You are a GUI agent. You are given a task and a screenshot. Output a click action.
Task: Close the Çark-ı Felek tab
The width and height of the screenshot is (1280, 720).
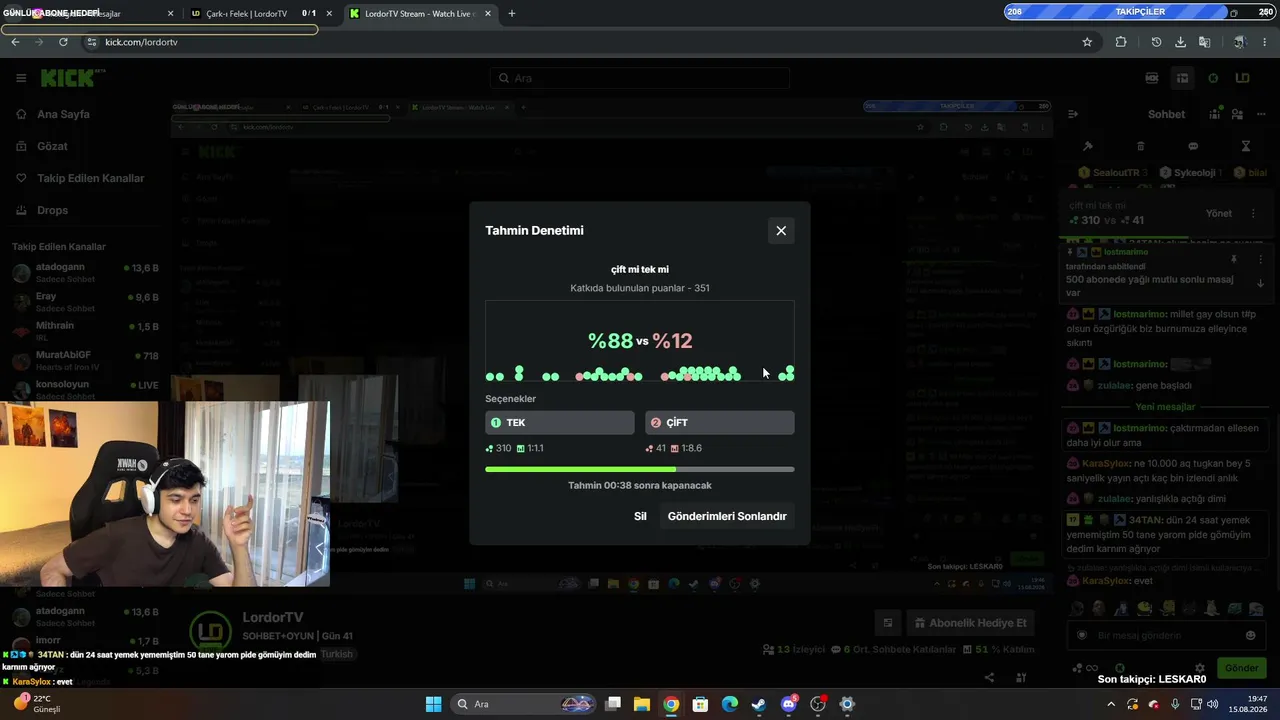tap(329, 14)
